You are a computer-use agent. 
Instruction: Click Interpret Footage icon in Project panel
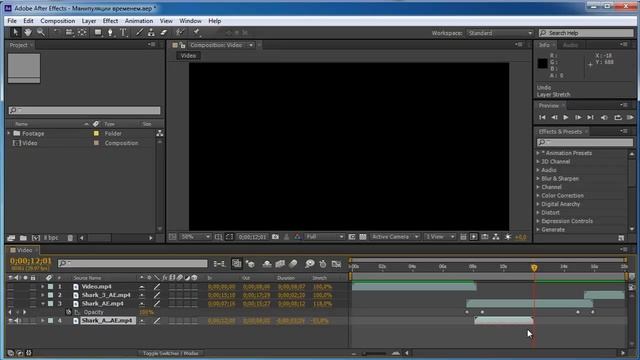(x=11, y=238)
